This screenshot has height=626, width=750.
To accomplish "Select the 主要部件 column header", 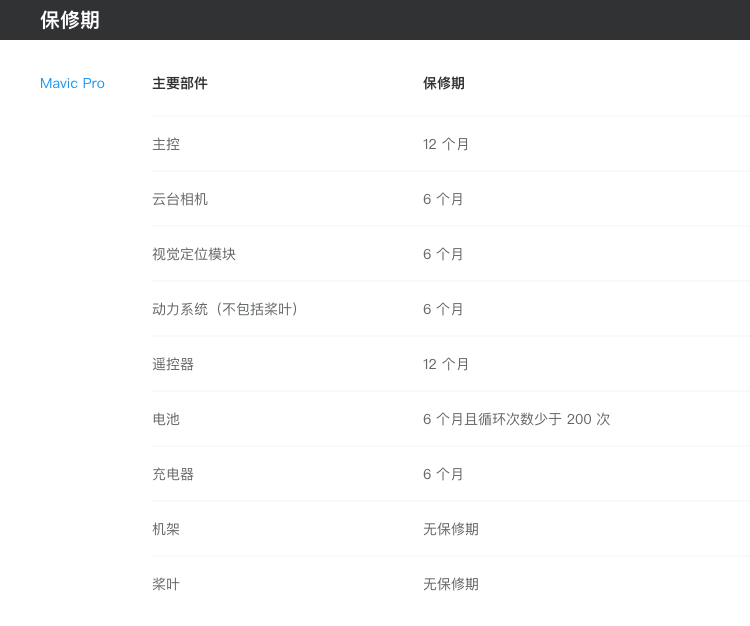I will [180, 83].
